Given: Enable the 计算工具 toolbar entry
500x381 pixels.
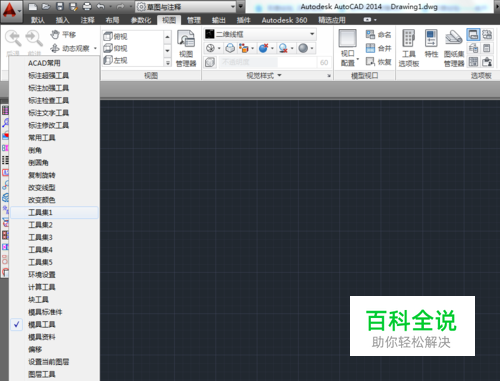Looking at the screenshot, I should 54,287.
